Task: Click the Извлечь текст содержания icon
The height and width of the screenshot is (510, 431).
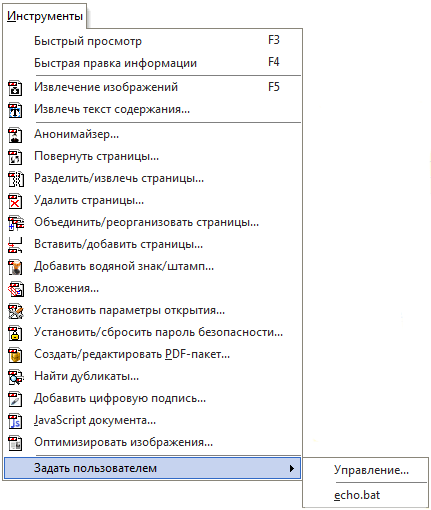Action: (x=15, y=110)
